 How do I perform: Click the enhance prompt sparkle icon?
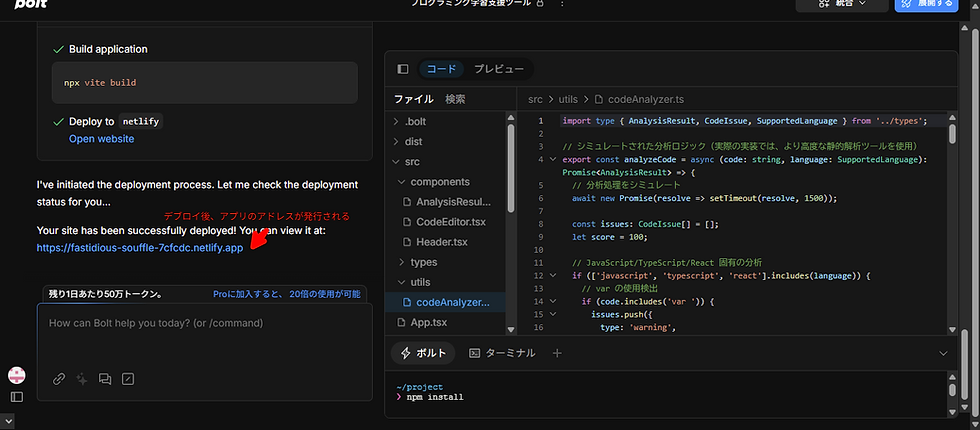[x=81, y=379]
